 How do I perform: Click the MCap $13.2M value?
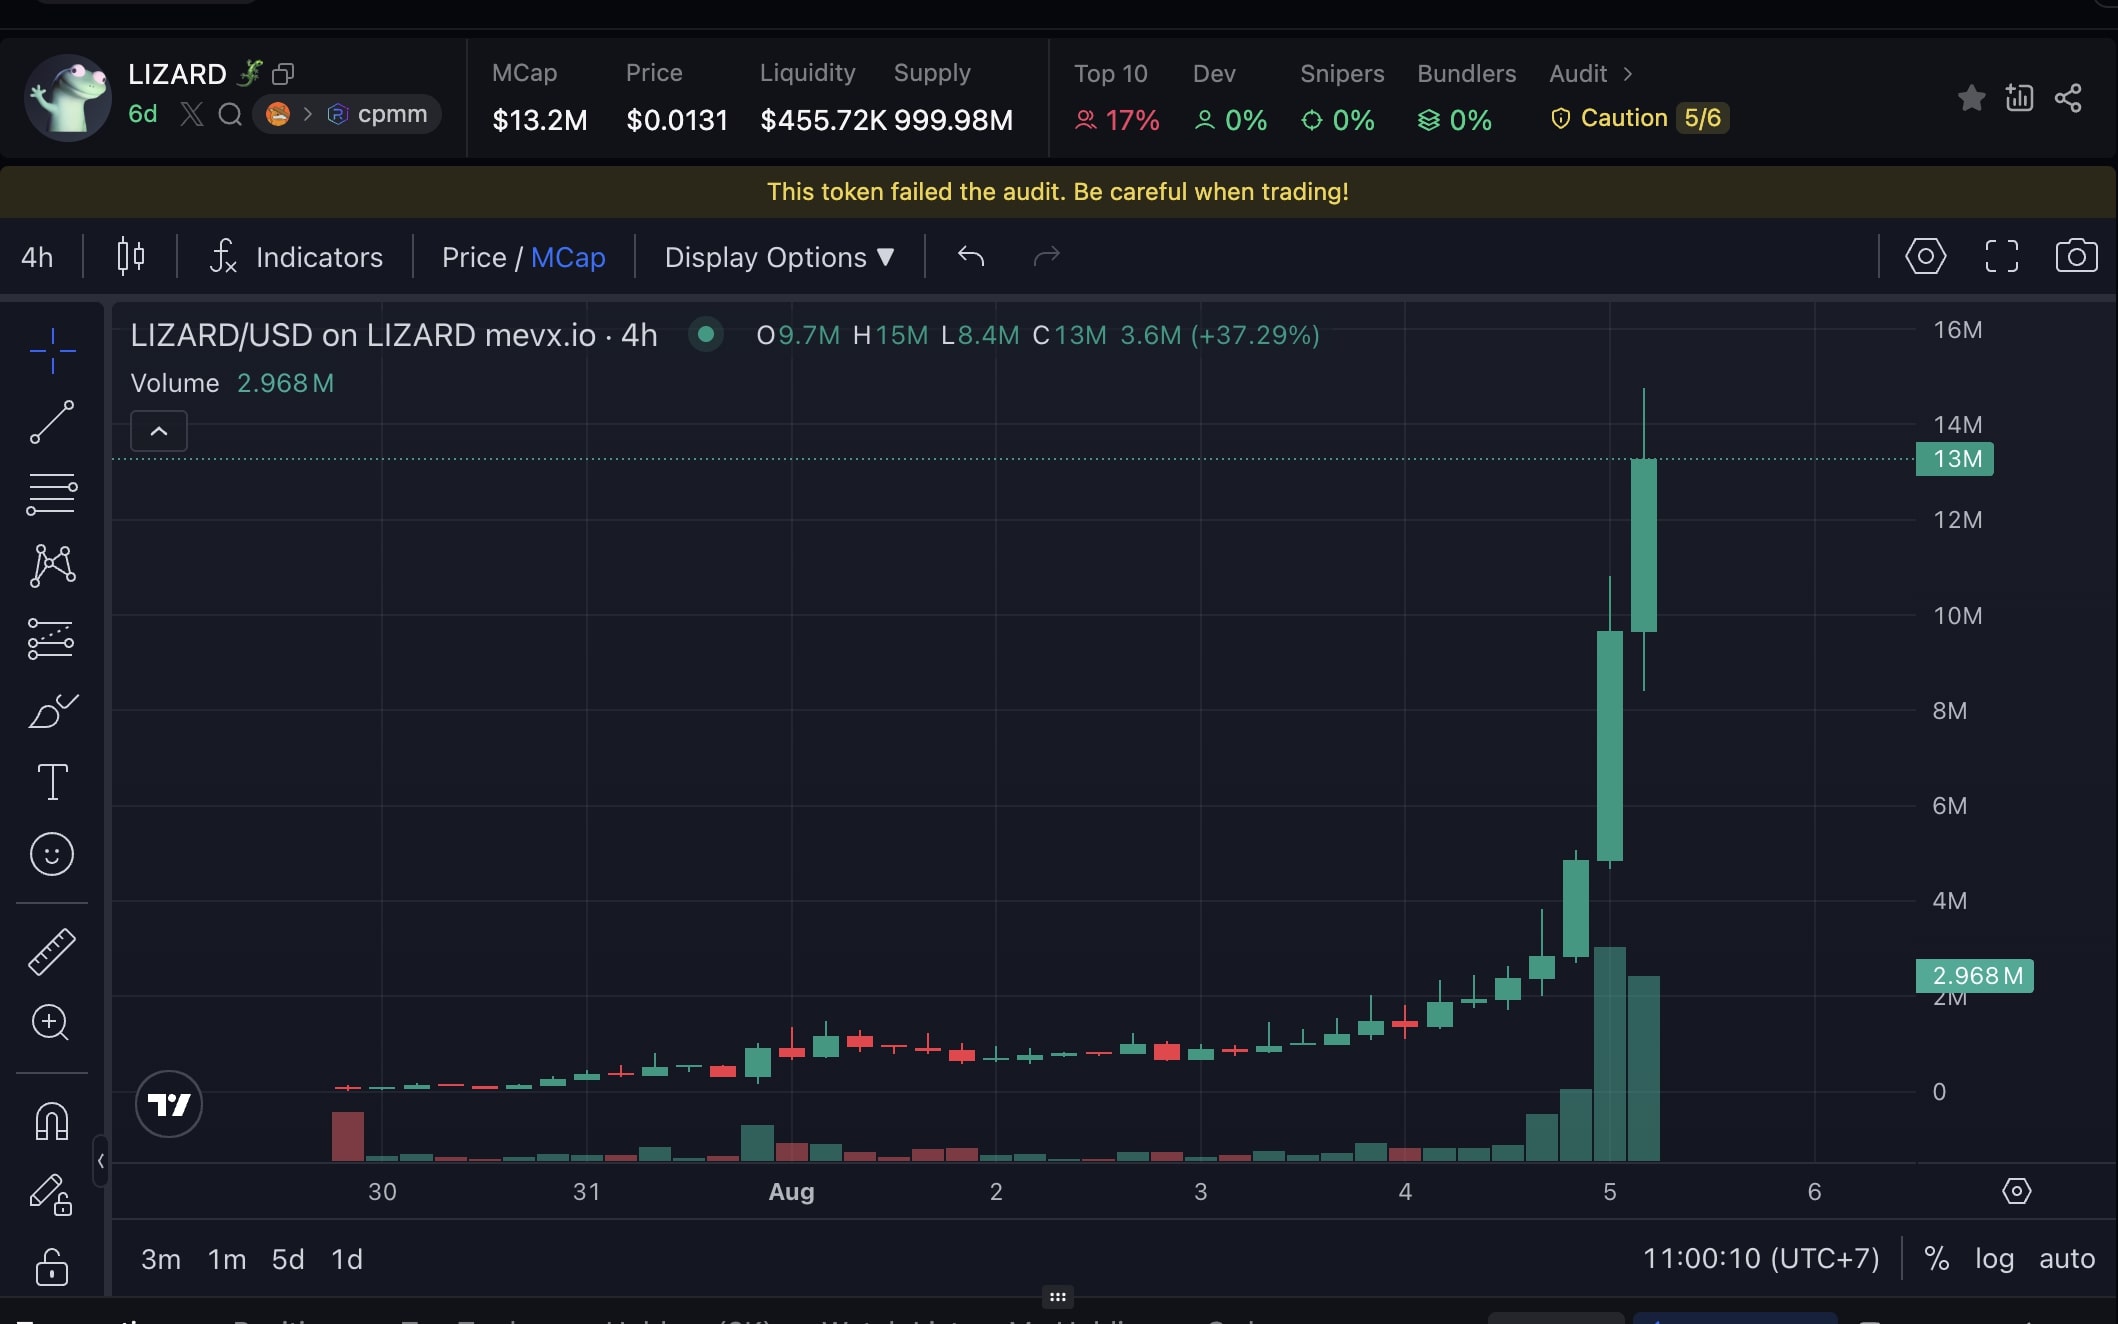coord(540,120)
